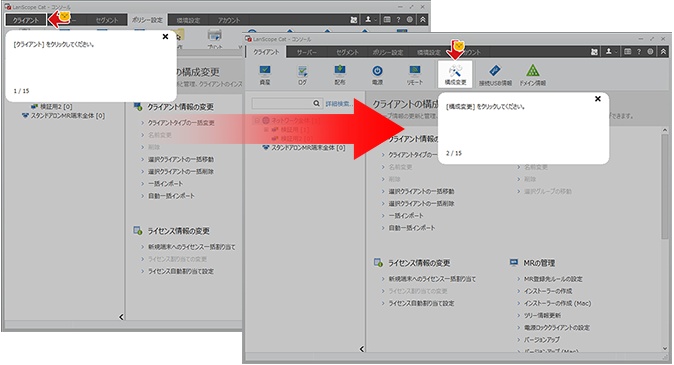Click ライセンス情報の変更 section icon in back window
Viewport: 674px width, 365px height.
(138, 231)
